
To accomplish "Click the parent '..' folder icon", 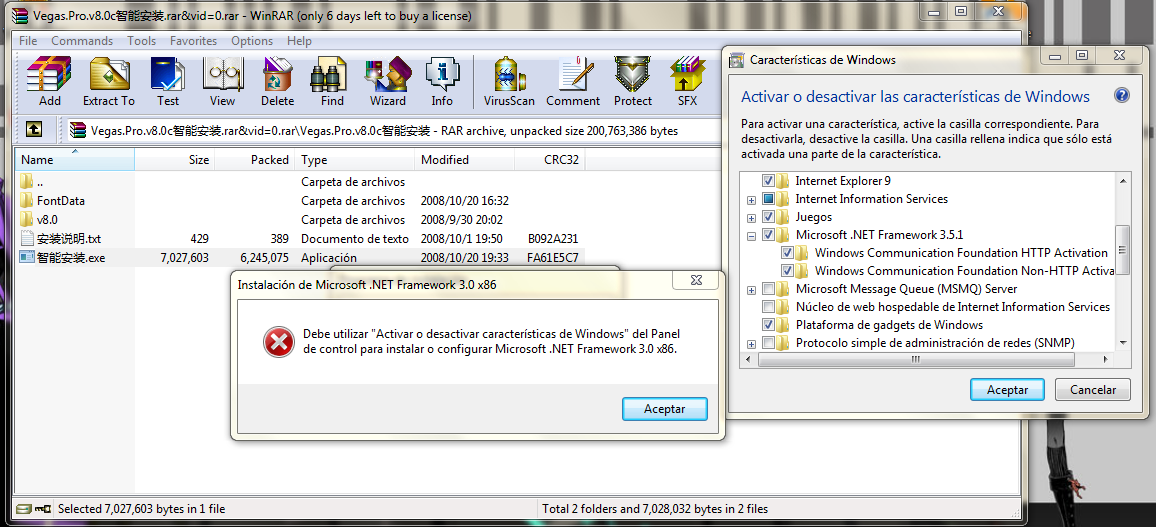I will coord(27,181).
